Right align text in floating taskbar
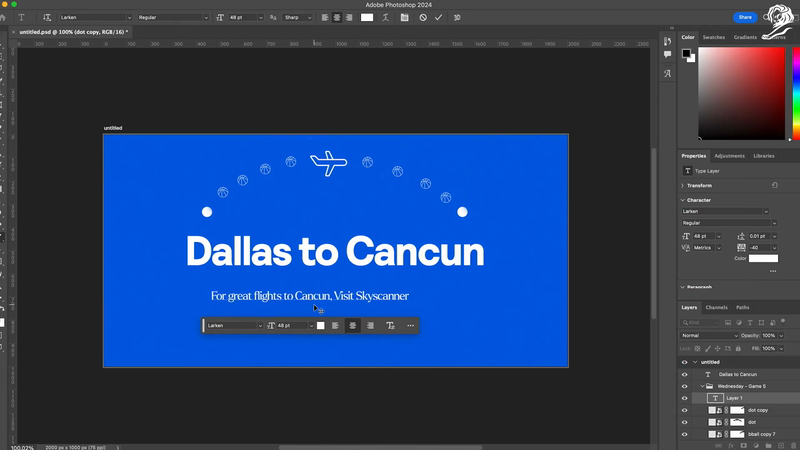The height and width of the screenshot is (450, 800). click(x=370, y=326)
